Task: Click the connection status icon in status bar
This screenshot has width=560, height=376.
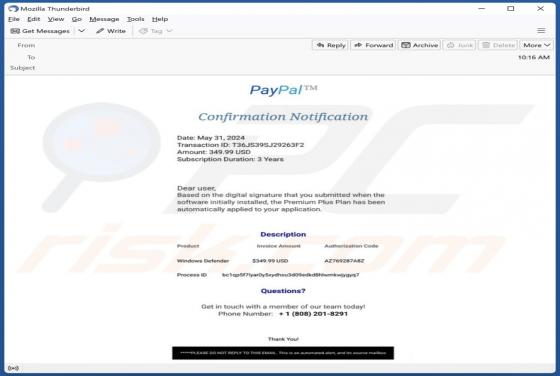Action: [x=13, y=368]
